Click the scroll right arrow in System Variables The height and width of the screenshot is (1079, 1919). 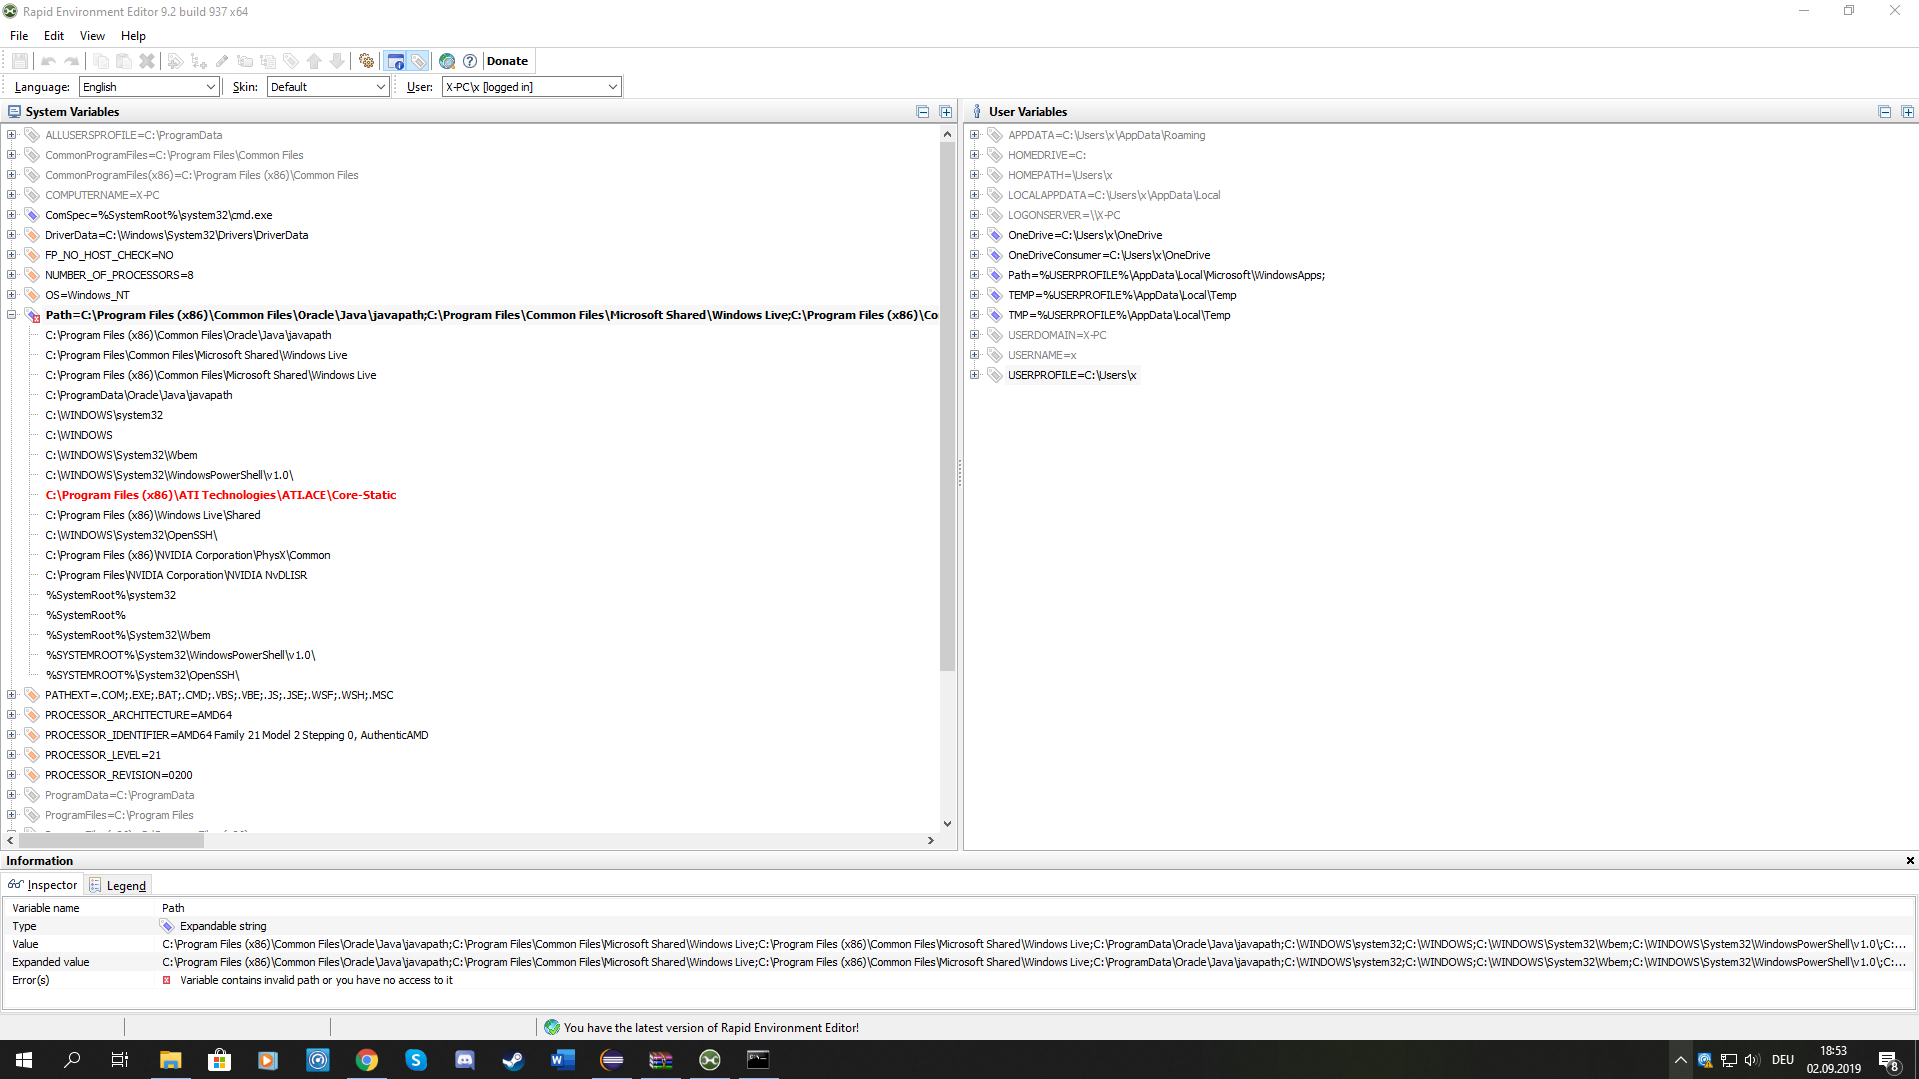(931, 841)
